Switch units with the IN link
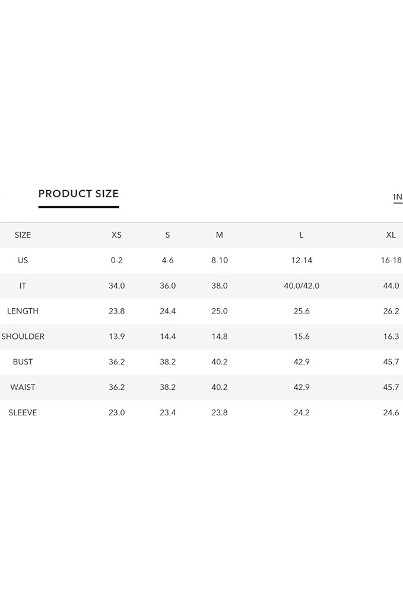This screenshot has height=604, width=403. click(398, 197)
